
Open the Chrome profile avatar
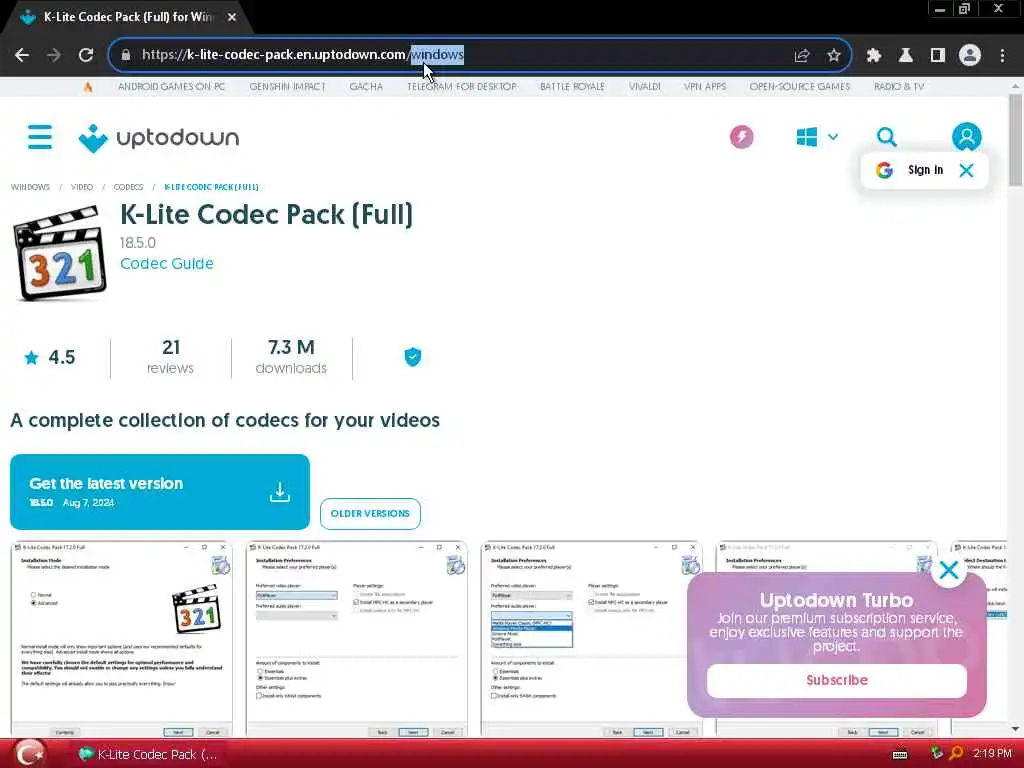(970, 56)
